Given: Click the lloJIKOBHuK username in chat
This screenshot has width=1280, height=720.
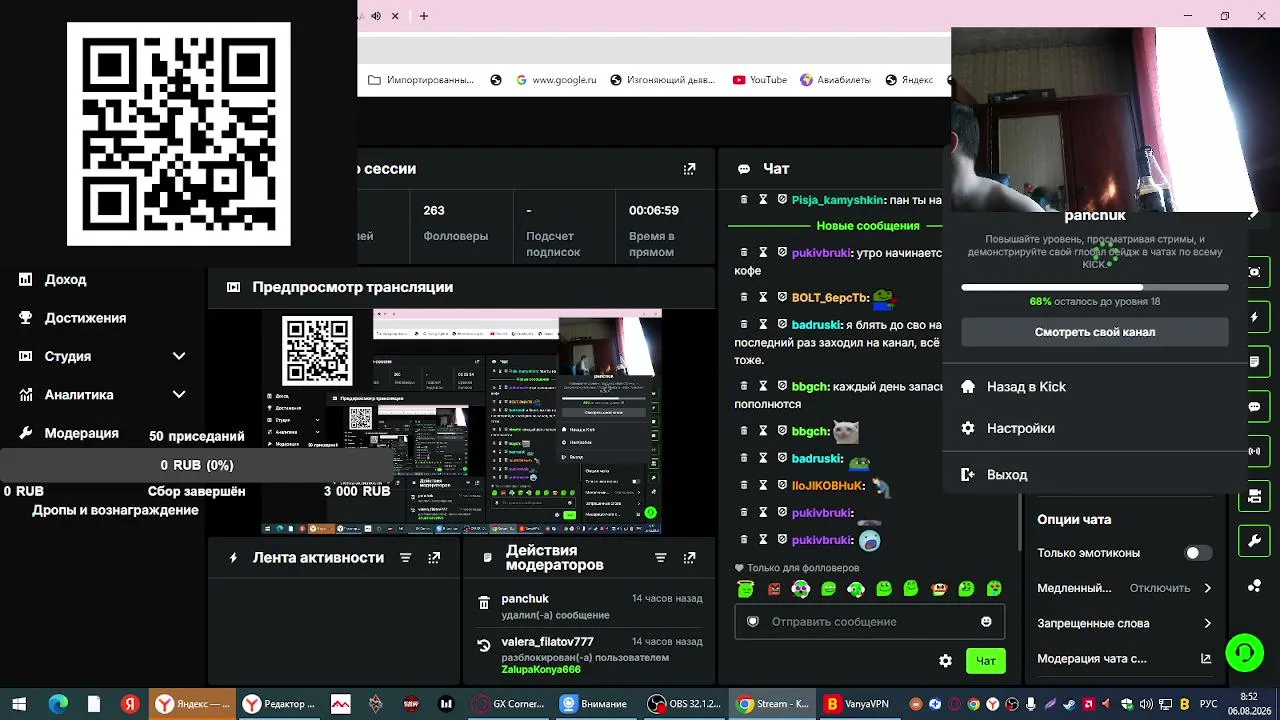Looking at the screenshot, I should pyautogui.click(x=827, y=486).
